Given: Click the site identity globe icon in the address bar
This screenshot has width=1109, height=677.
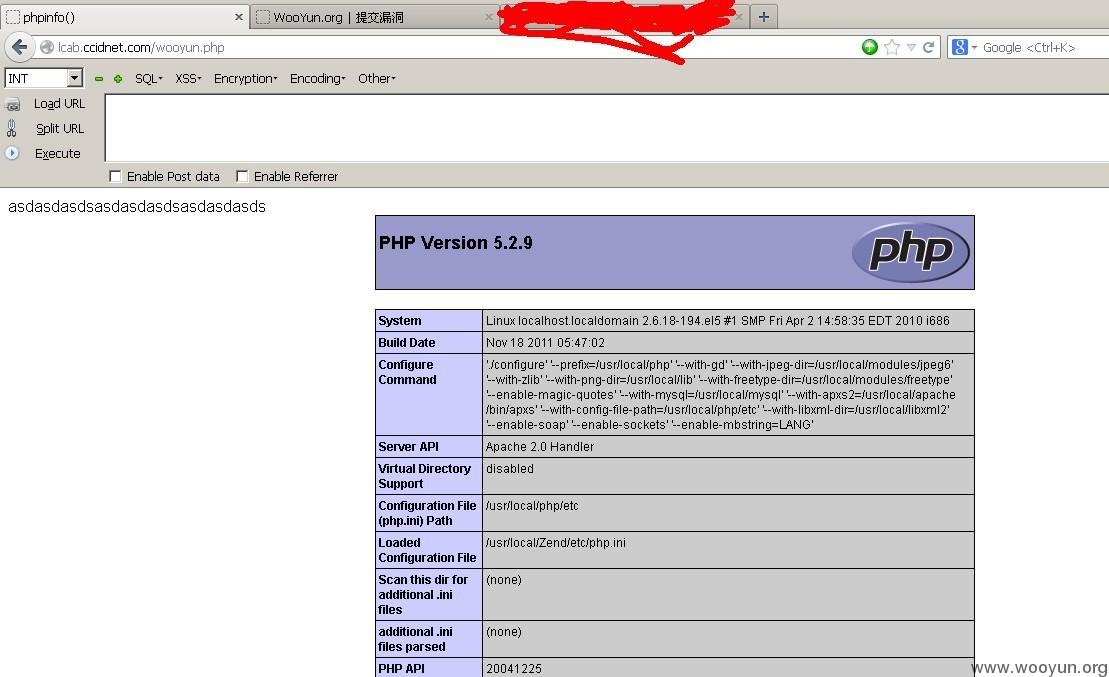Looking at the screenshot, I should click(x=47, y=47).
